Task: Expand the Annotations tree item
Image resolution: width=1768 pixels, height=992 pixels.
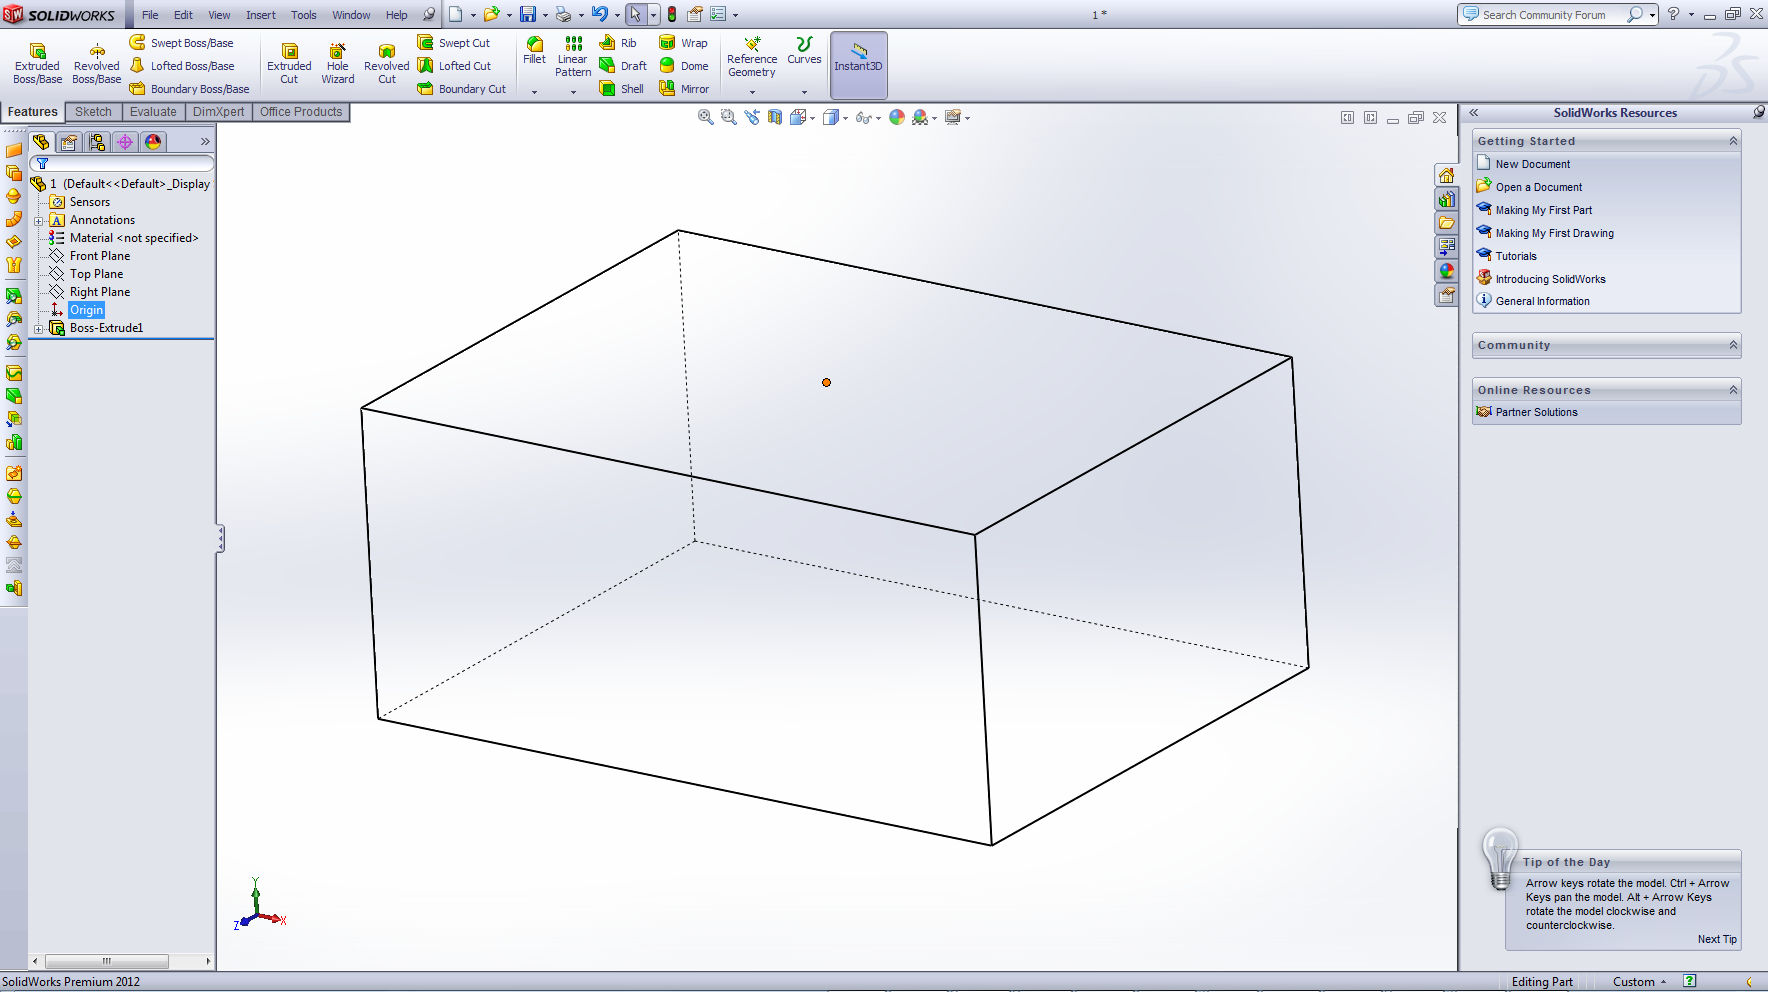Action: pos(40,220)
